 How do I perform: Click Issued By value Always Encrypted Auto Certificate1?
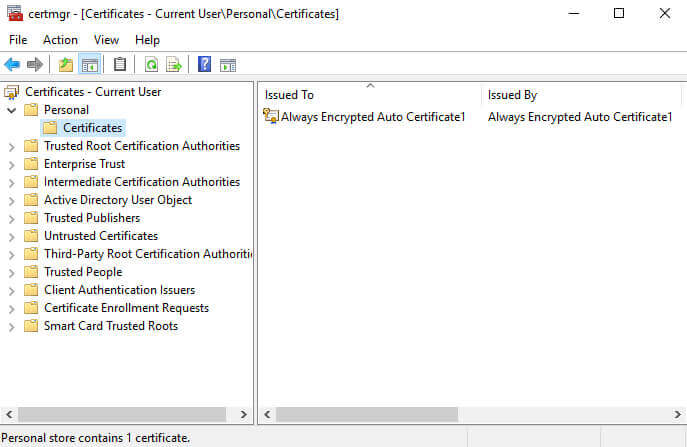pyautogui.click(x=580, y=117)
